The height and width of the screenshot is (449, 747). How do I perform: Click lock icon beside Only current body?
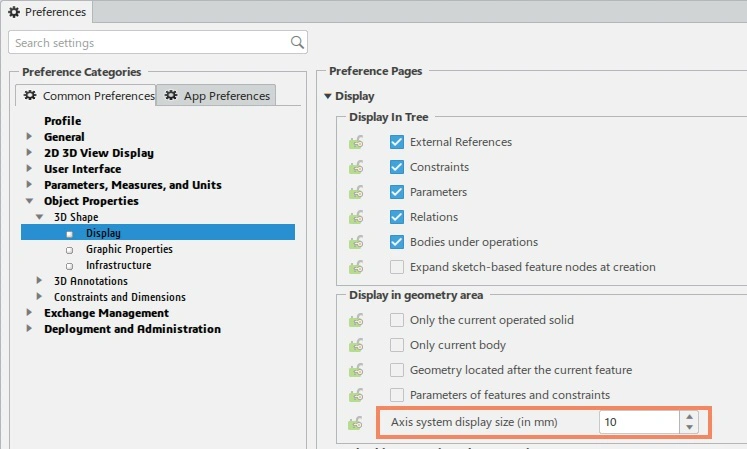pos(355,345)
